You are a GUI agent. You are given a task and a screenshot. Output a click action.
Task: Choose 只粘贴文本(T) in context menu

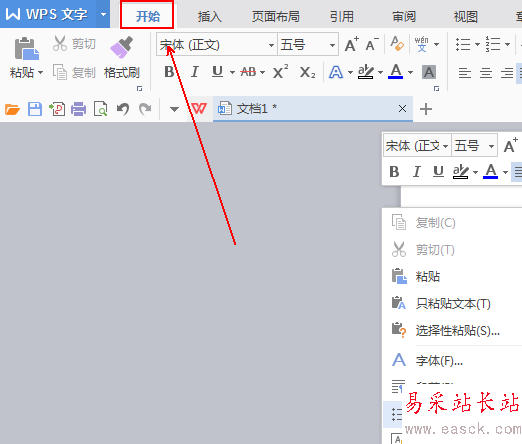452,304
